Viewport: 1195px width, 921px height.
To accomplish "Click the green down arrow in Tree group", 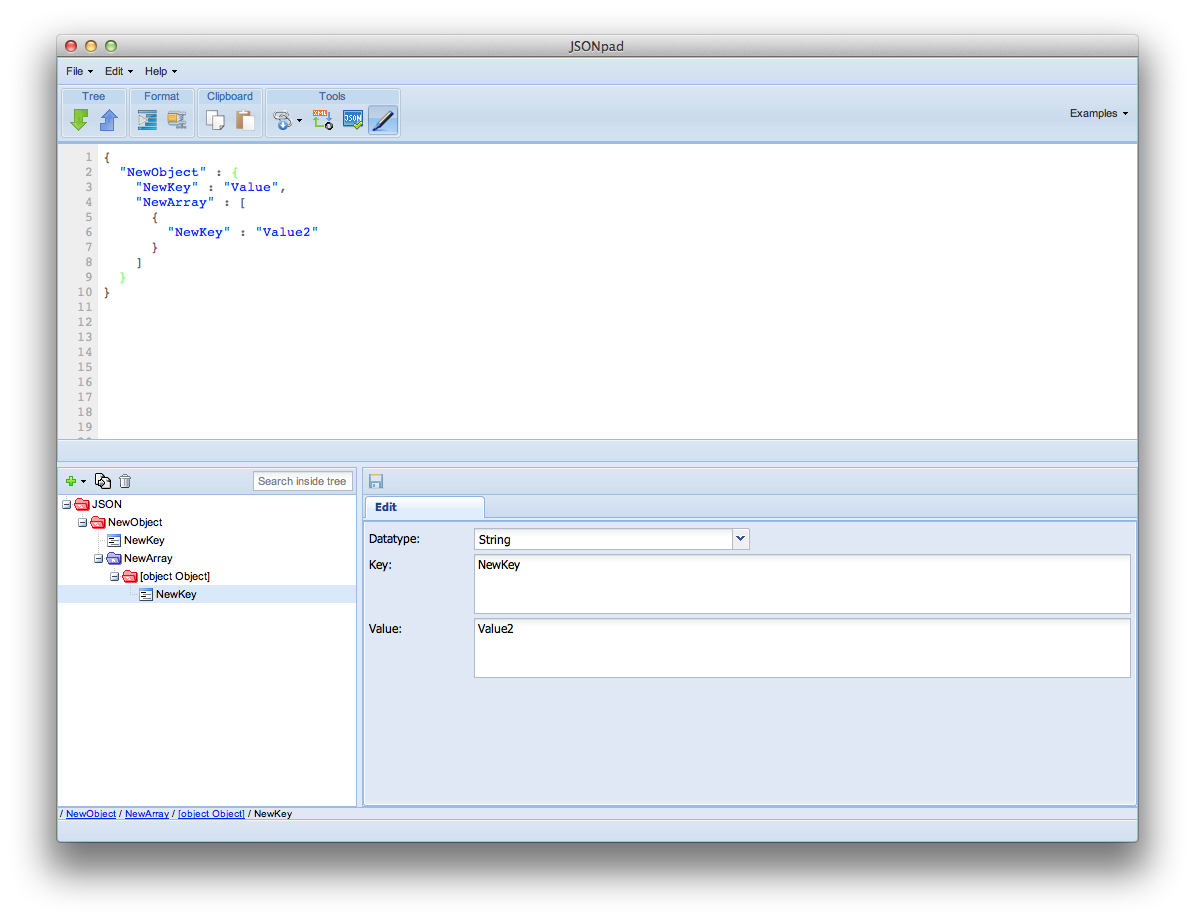I will click(x=79, y=120).
